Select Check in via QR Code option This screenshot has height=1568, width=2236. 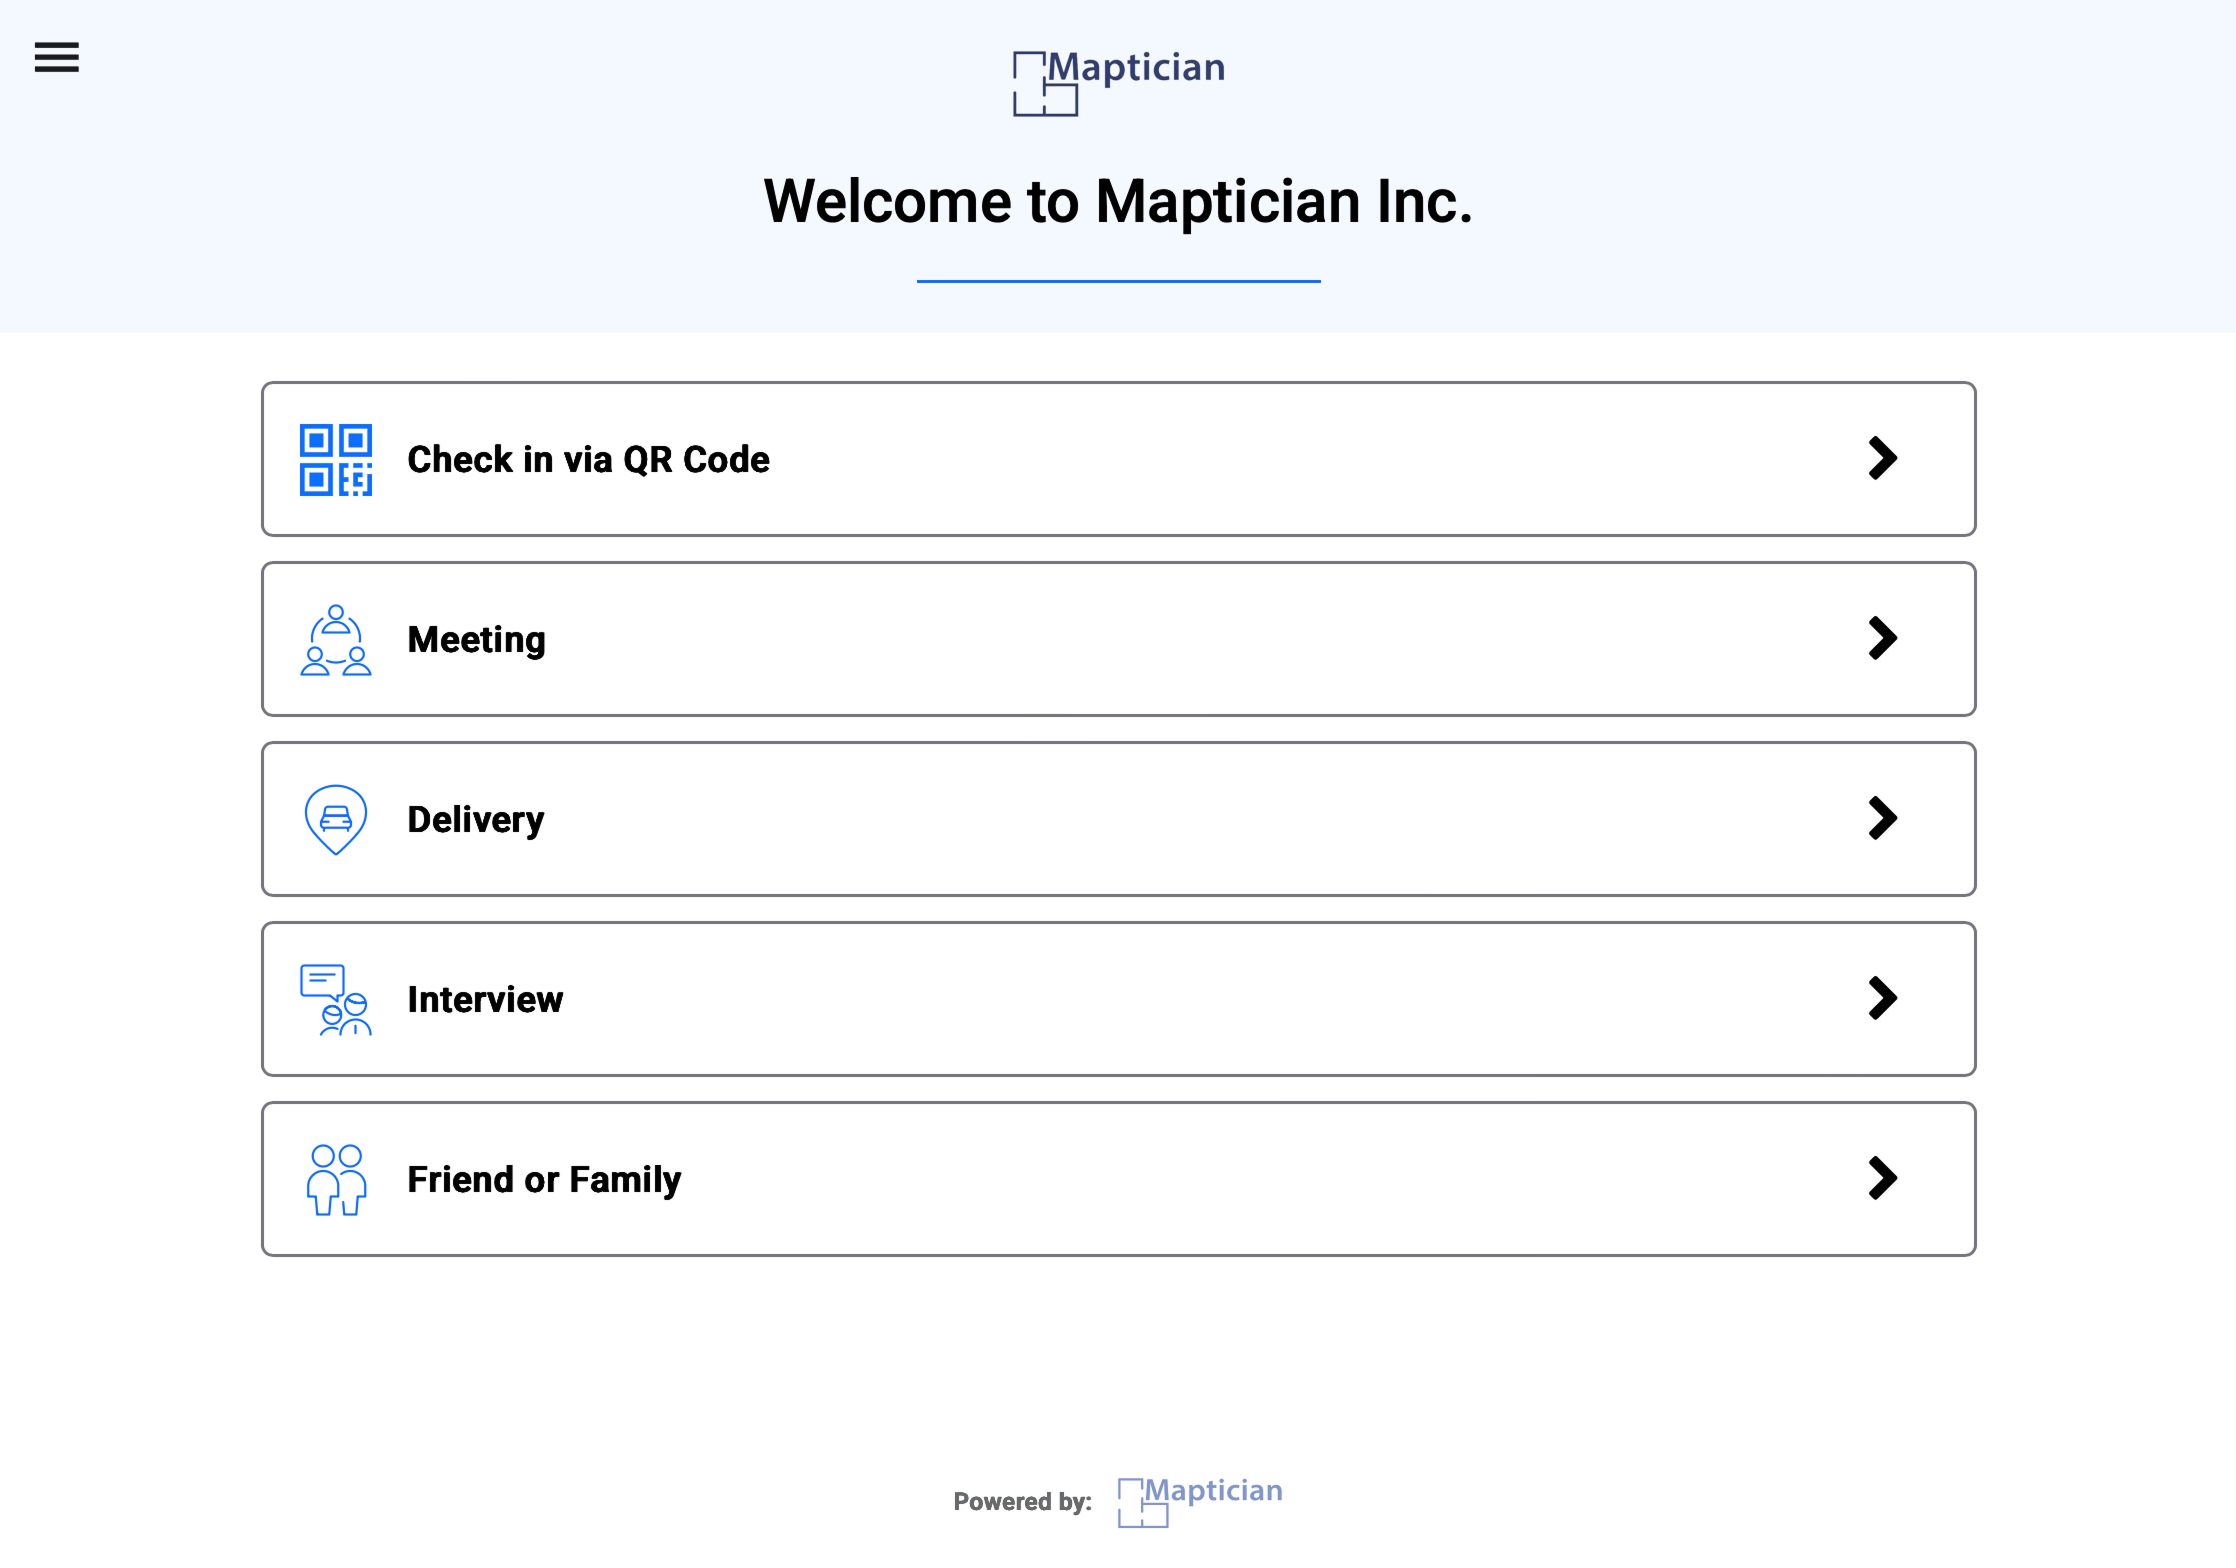[x=1118, y=459]
